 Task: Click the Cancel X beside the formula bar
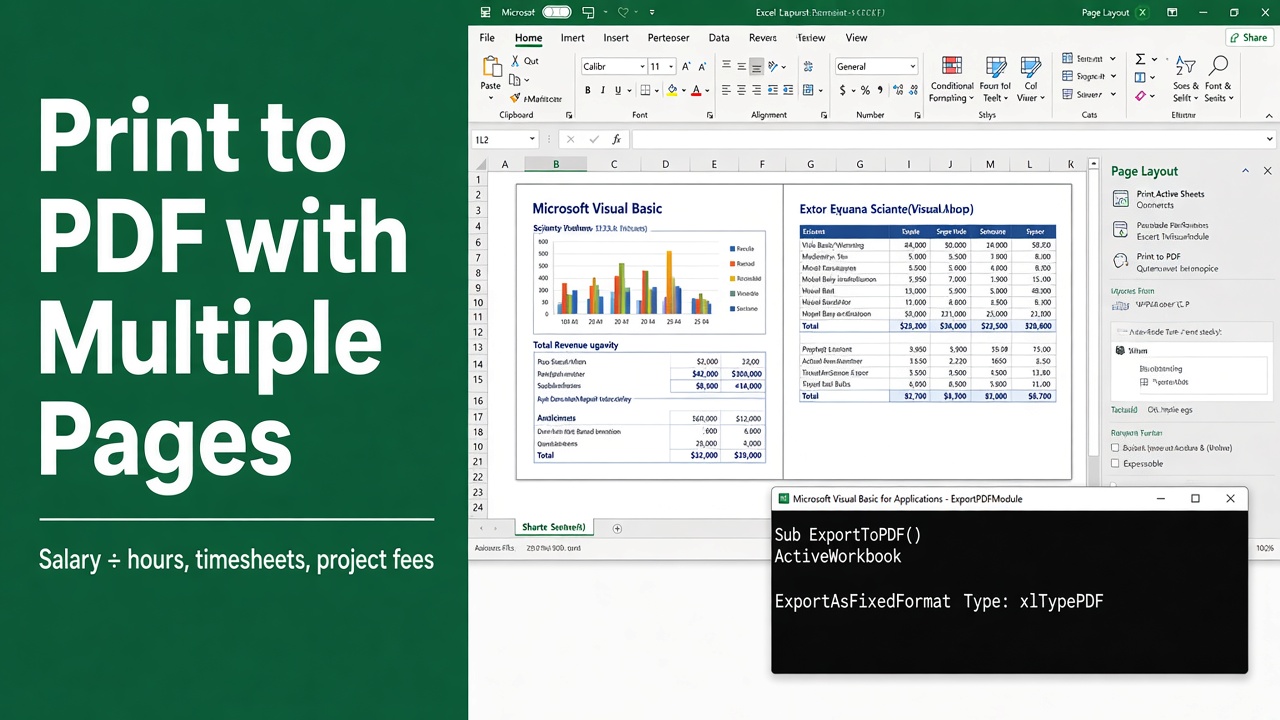click(570, 140)
